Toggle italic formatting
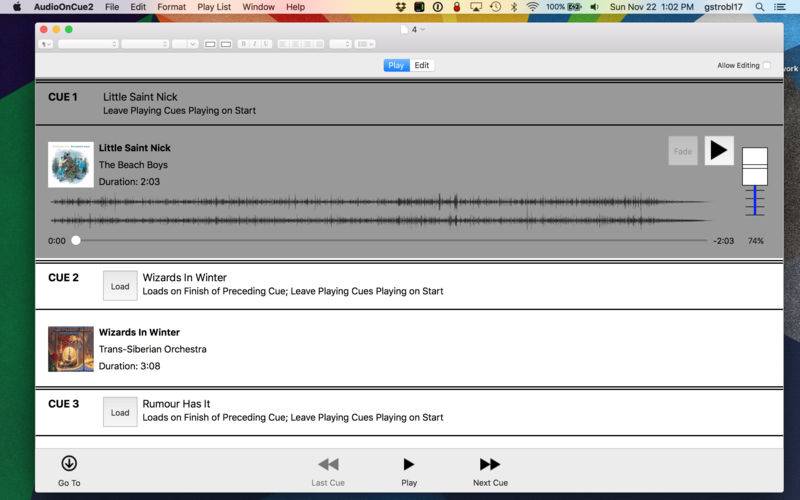 tap(255, 44)
